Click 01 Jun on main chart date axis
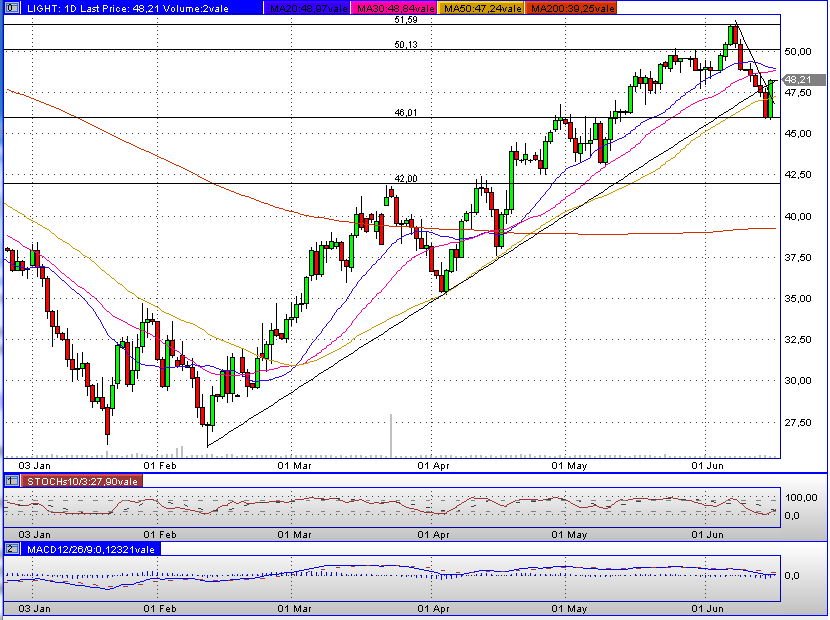This screenshot has height=620, width=830. pyautogui.click(x=708, y=465)
